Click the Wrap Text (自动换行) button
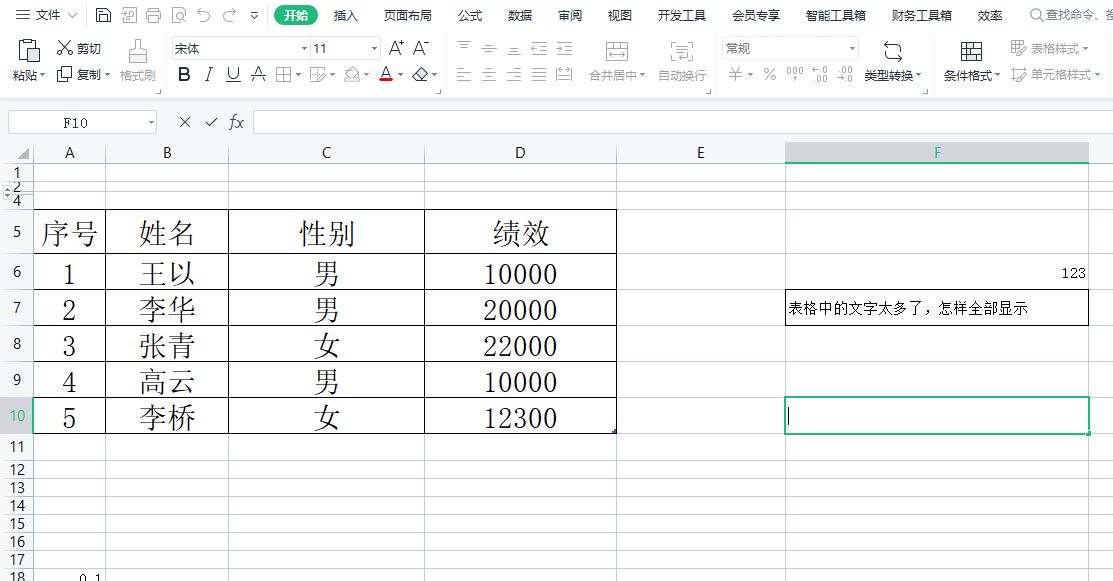Screen dimensions: 1113x581 click(x=682, y=60)
